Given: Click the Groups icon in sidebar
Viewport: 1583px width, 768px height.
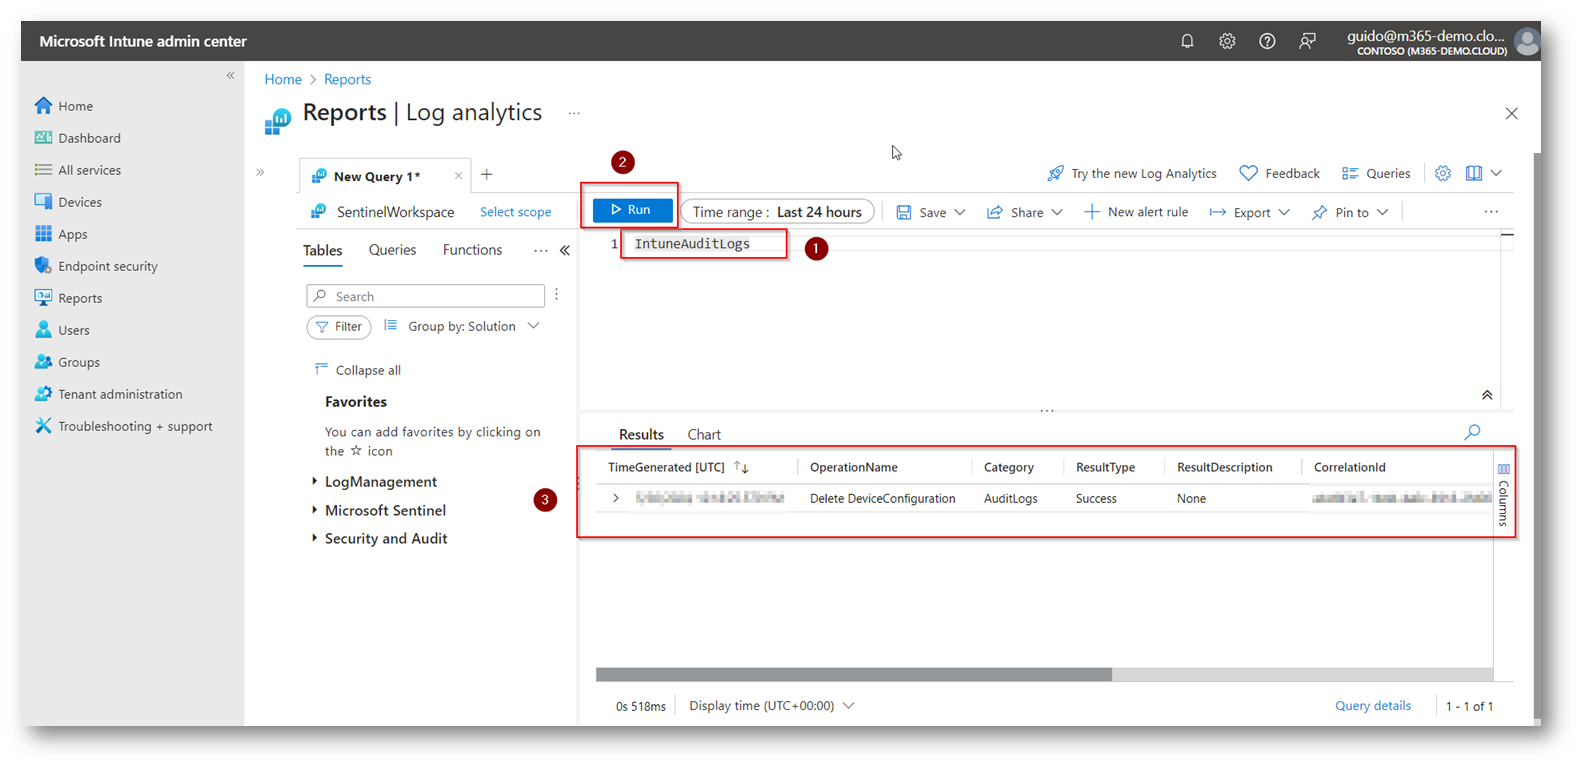Looking at the screenshot, I should [x=43, y=361].
